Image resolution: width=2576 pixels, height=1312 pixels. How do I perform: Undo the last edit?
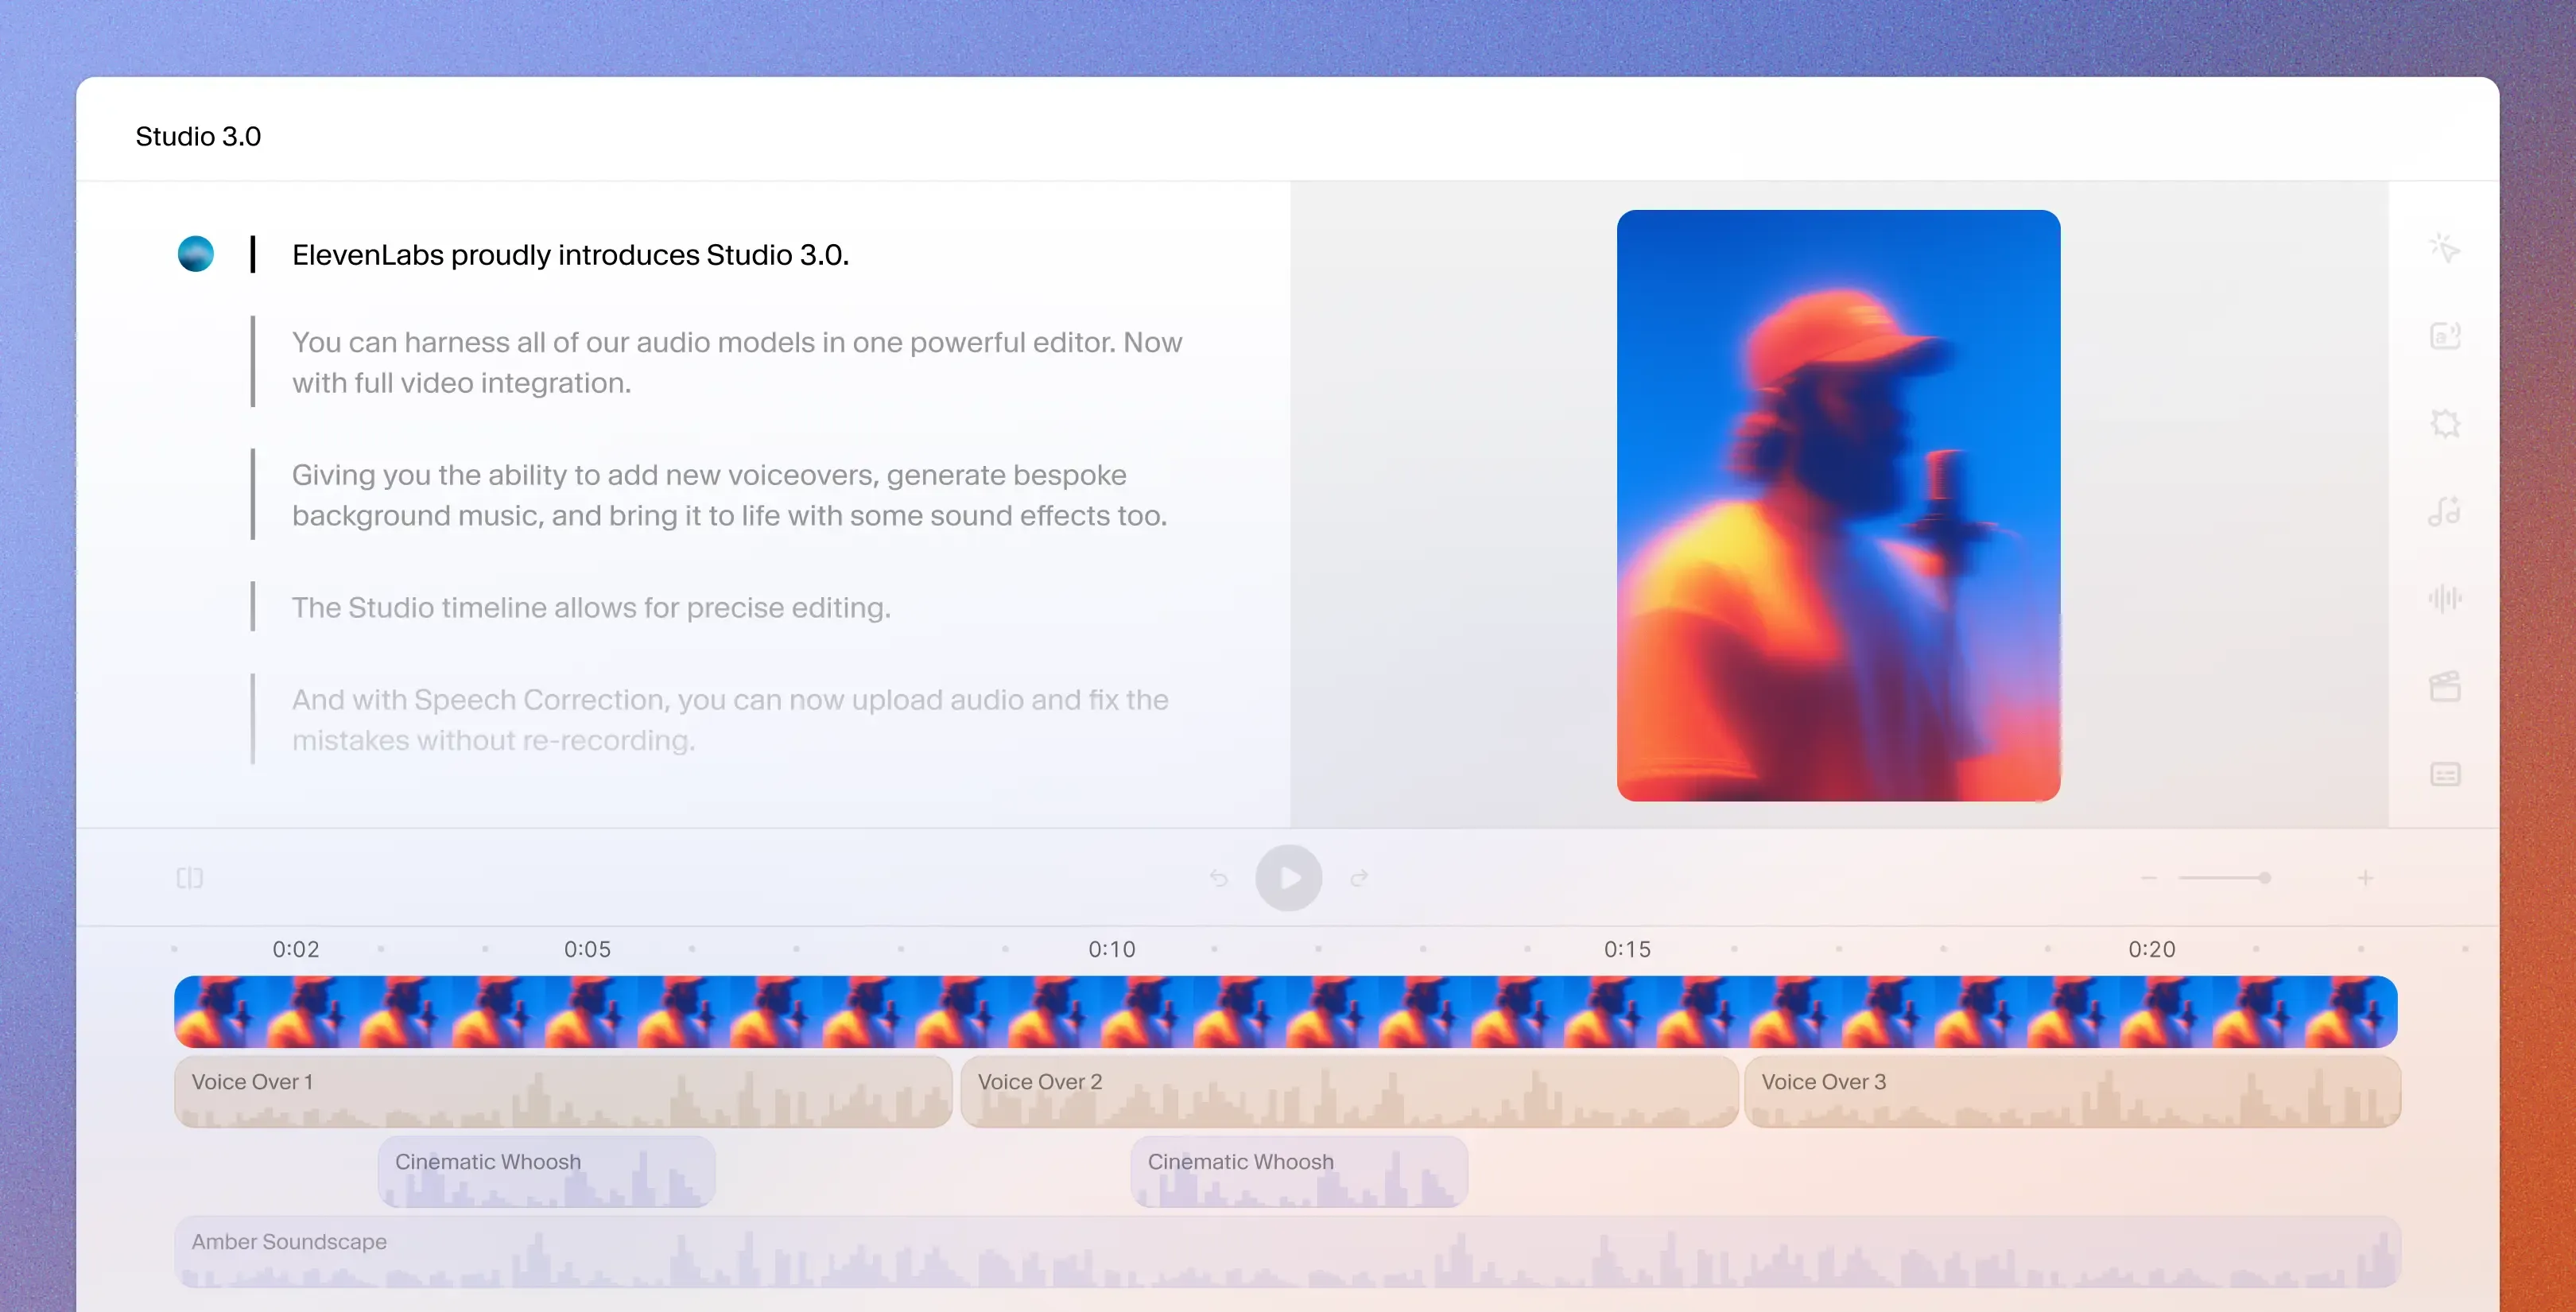pyautogui.click(x=1218, y=878)
